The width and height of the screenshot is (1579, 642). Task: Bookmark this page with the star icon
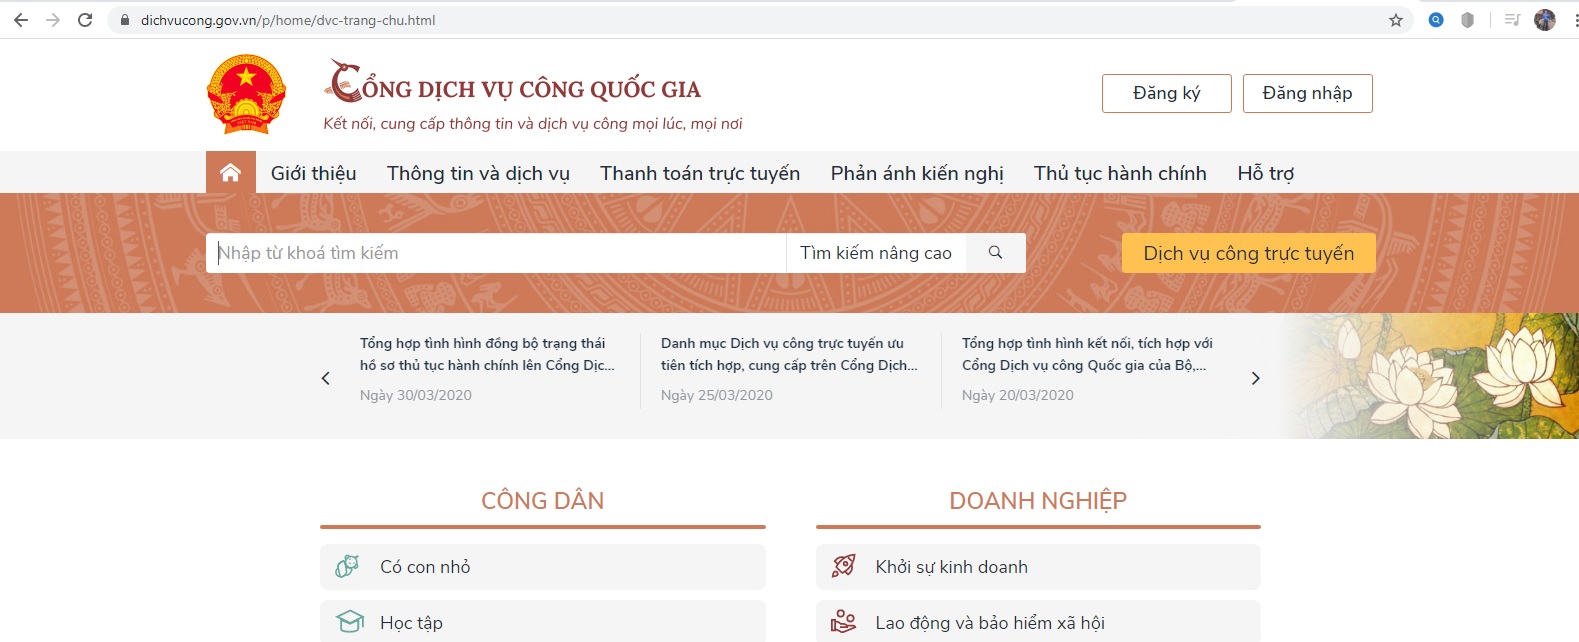(1395, 20)
